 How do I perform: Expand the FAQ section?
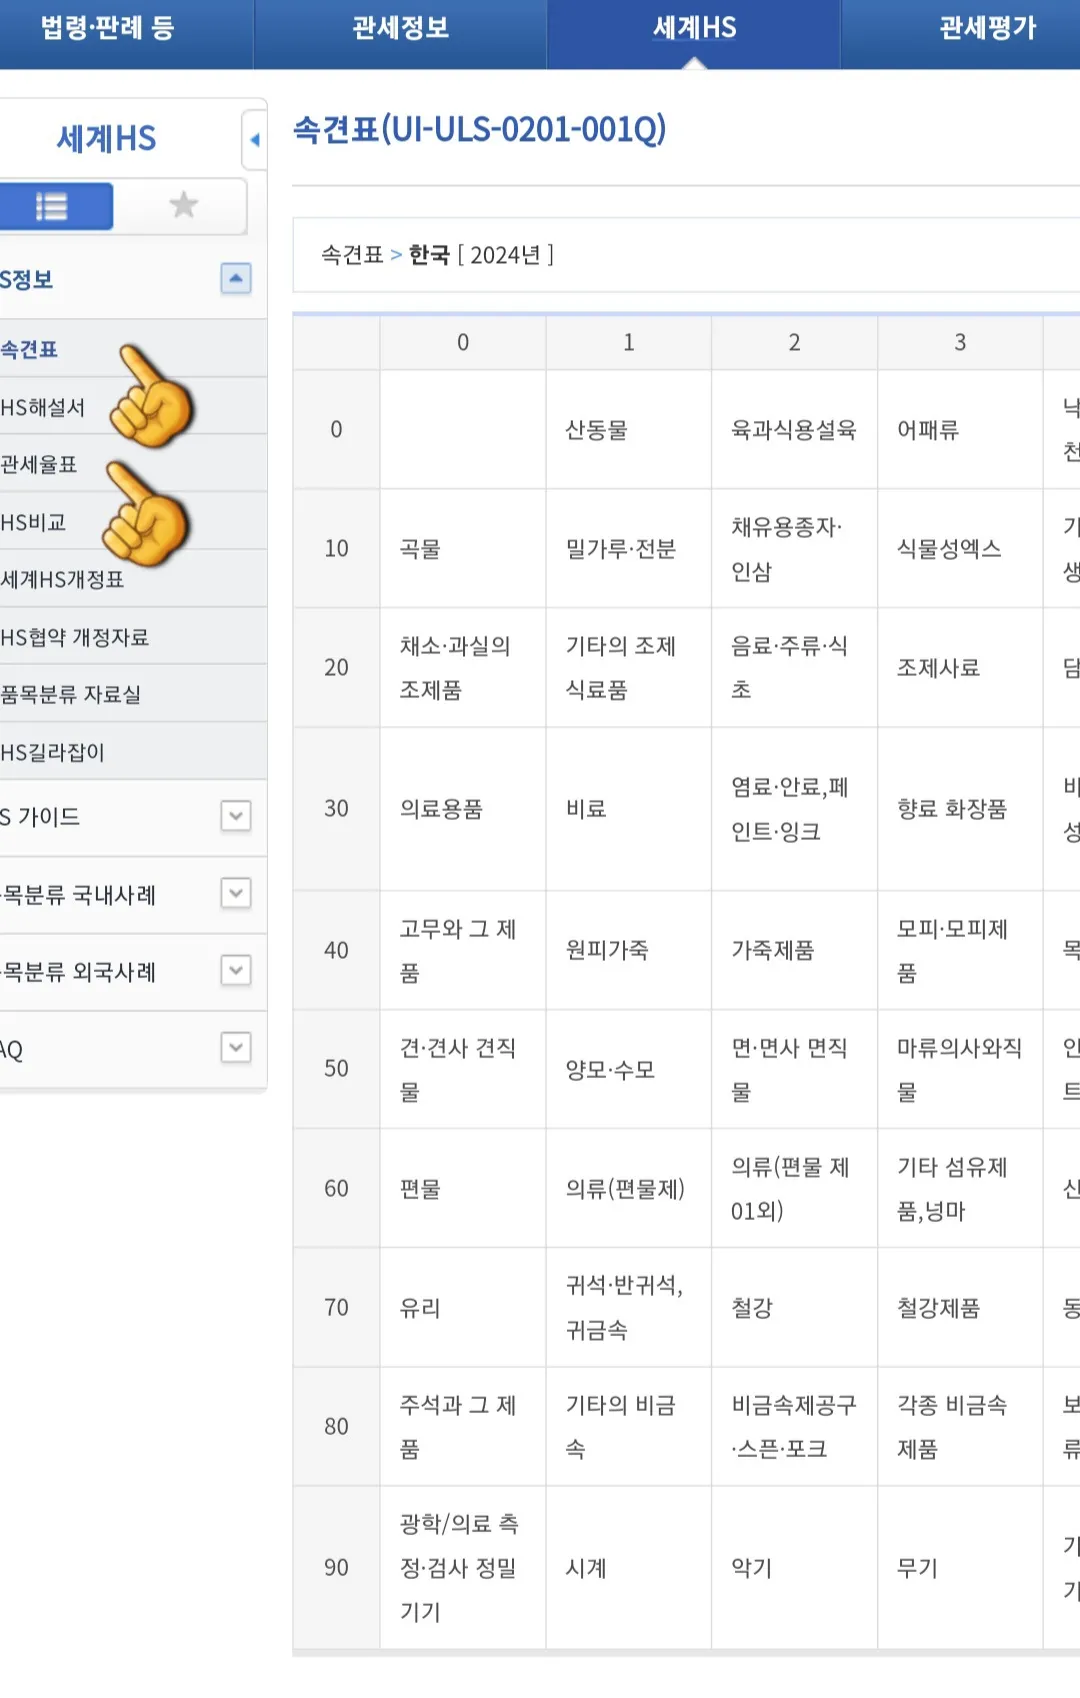click(236, 1049)
